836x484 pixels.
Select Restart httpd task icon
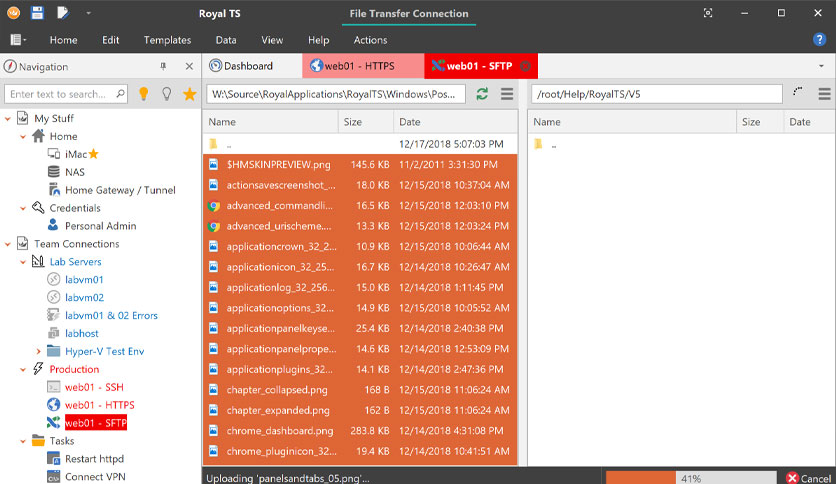pos(53,458)
